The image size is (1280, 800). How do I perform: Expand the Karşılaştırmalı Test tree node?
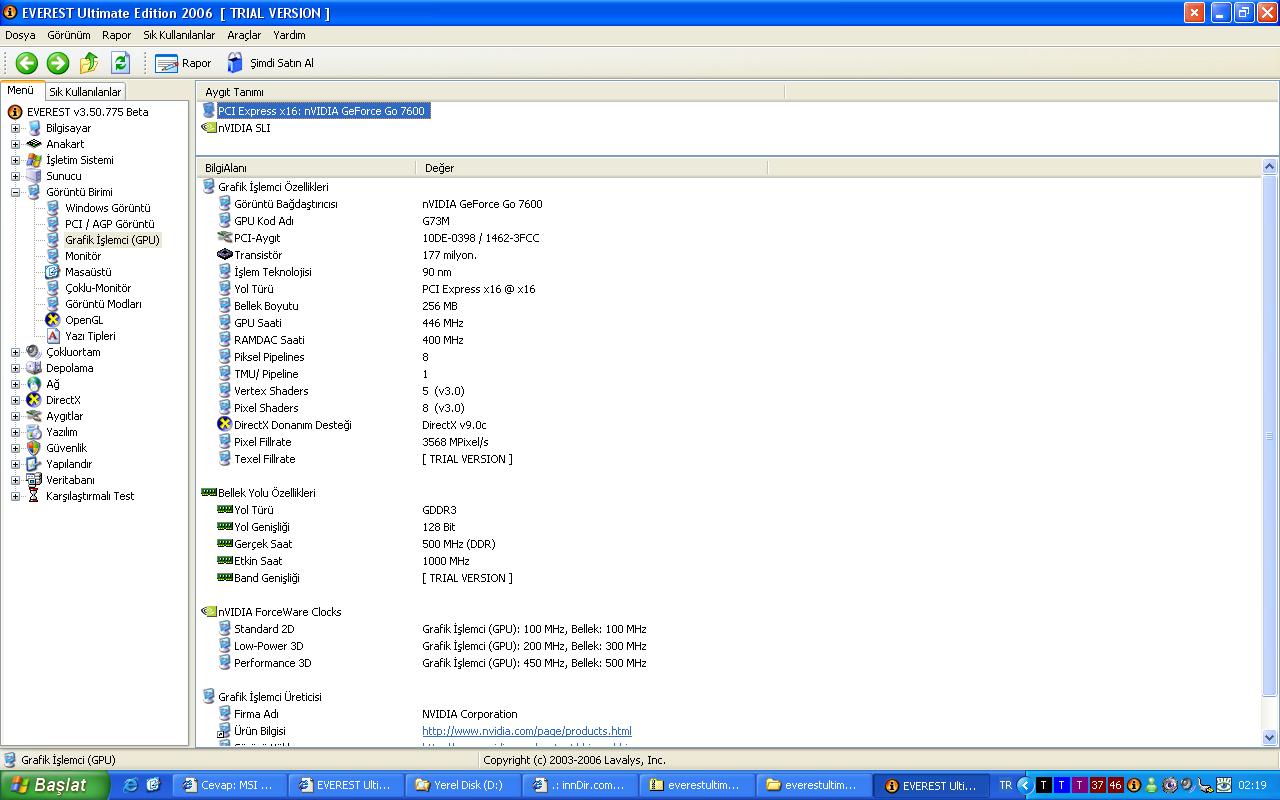tap(15, 496)
